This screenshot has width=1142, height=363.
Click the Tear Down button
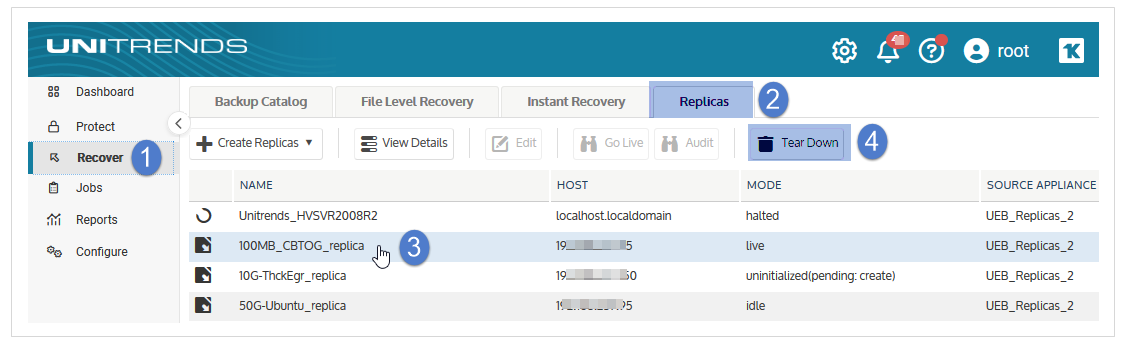pyautogui.click(x=799, y=143)
